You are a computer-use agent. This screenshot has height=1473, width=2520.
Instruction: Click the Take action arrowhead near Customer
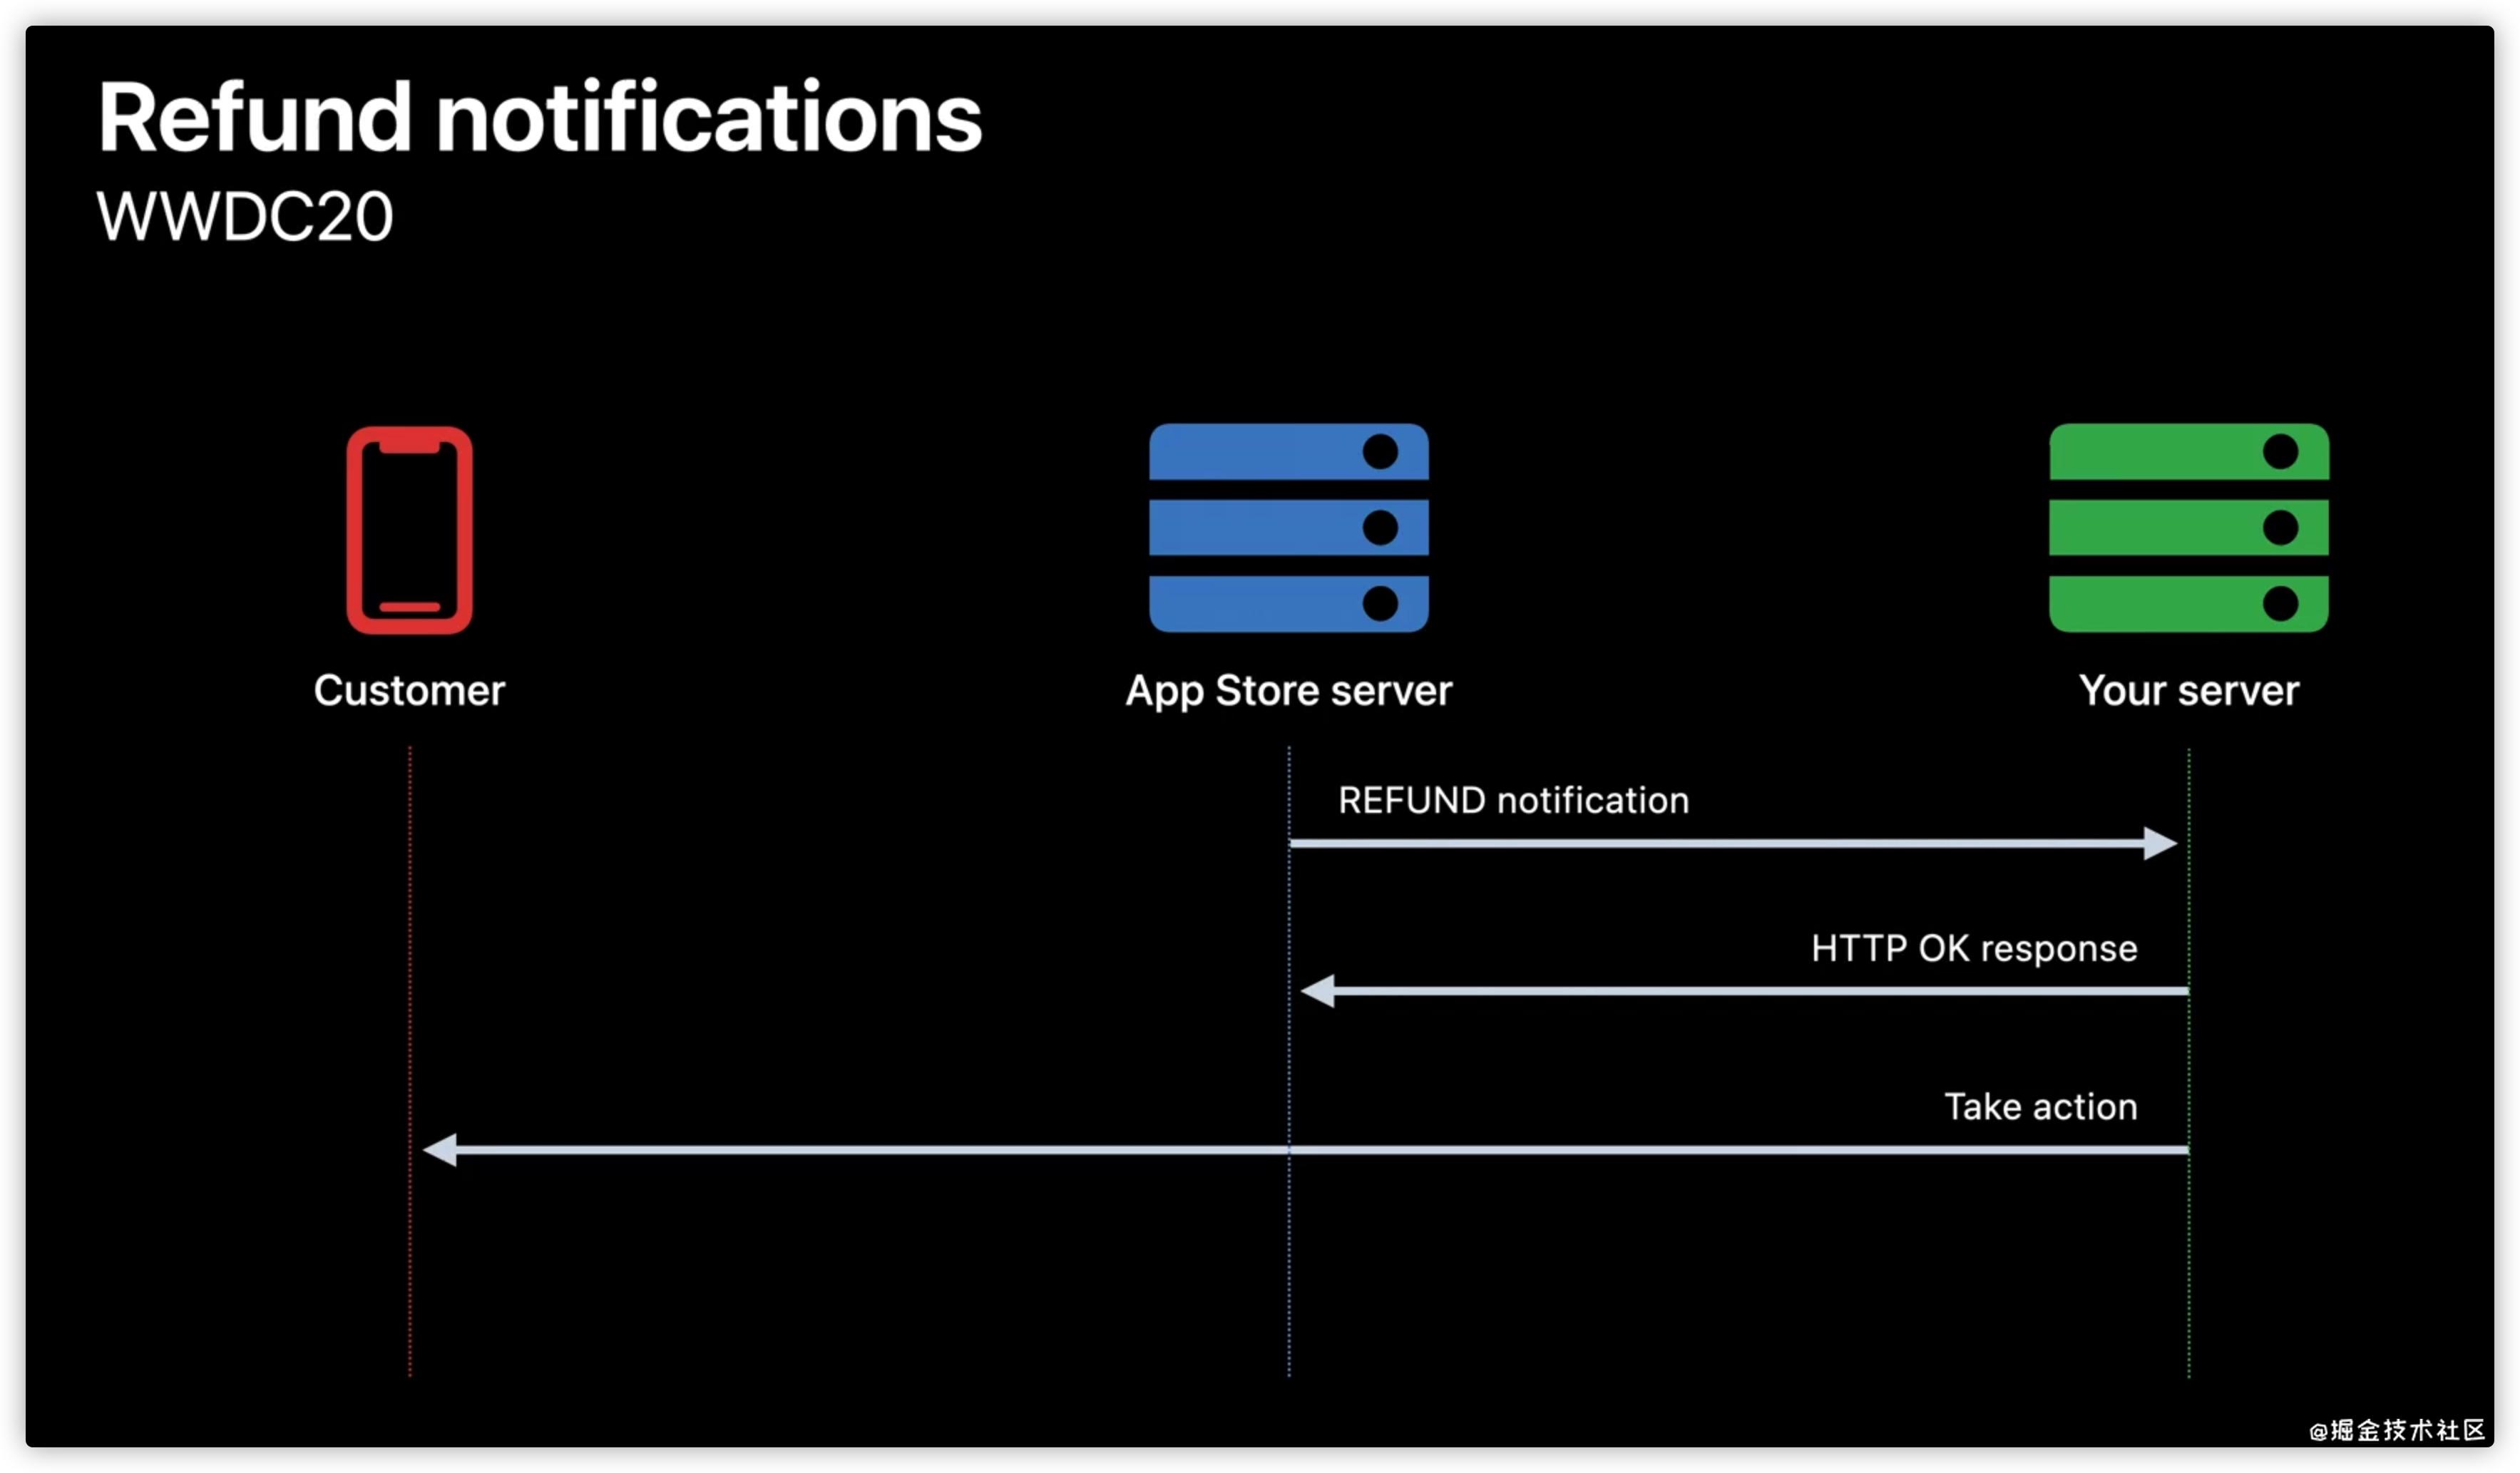click(441, 1150)
